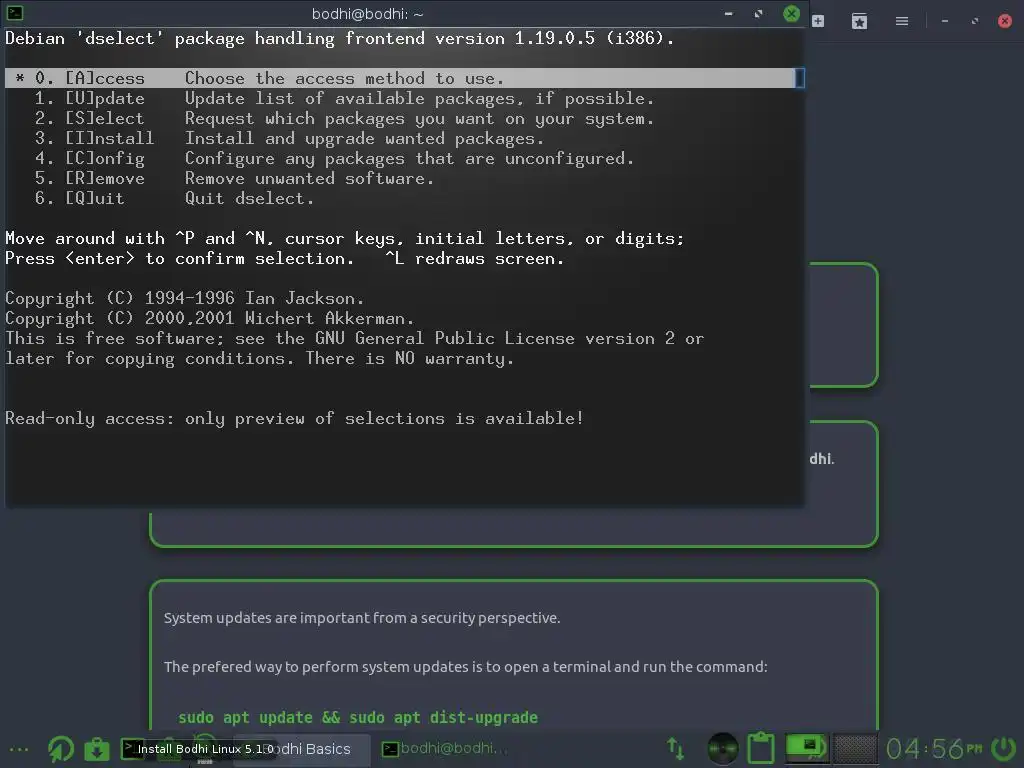Click the 'Copyright (C) 1994-1996 Ian Jackson' line
Image resolution: width=1024 pixels, height=768 pixels.
[x=184, y=298]
